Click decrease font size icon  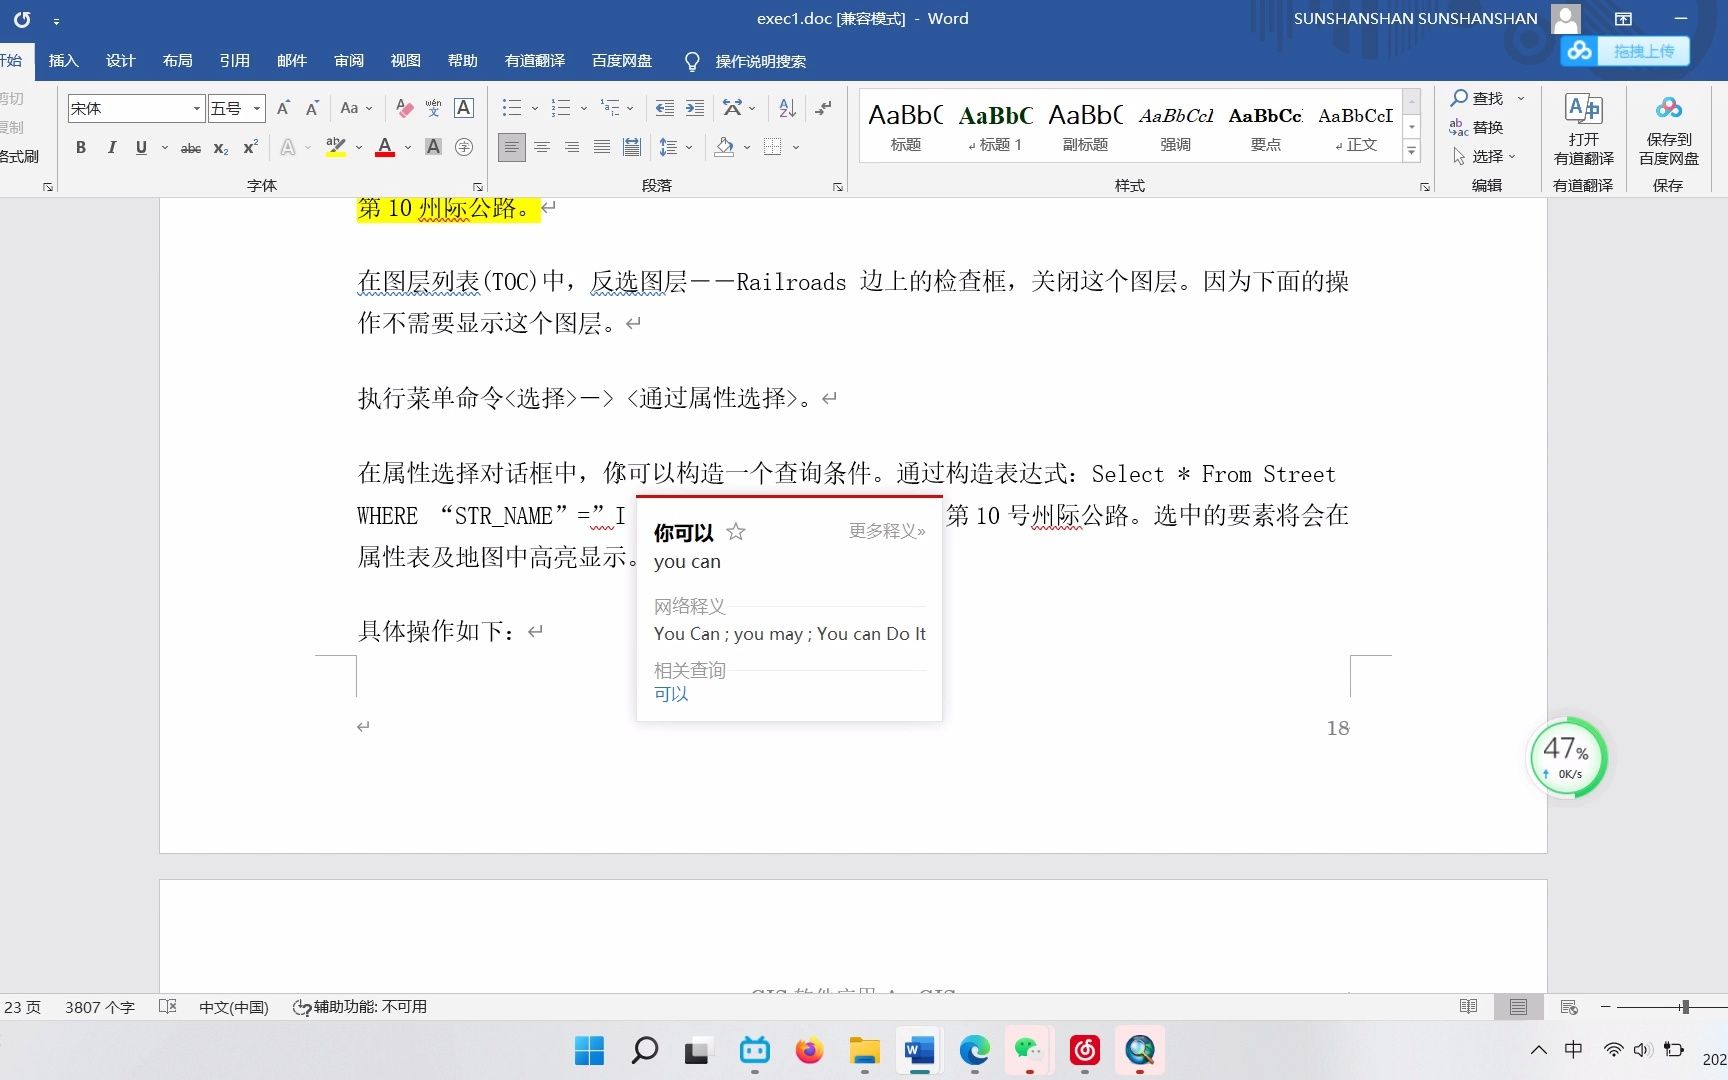tap(312, 108)
